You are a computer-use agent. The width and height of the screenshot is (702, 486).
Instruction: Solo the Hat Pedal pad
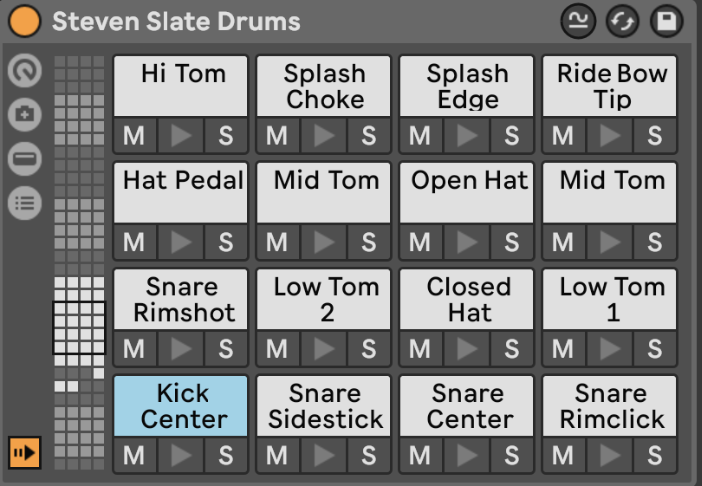point(226,243)
